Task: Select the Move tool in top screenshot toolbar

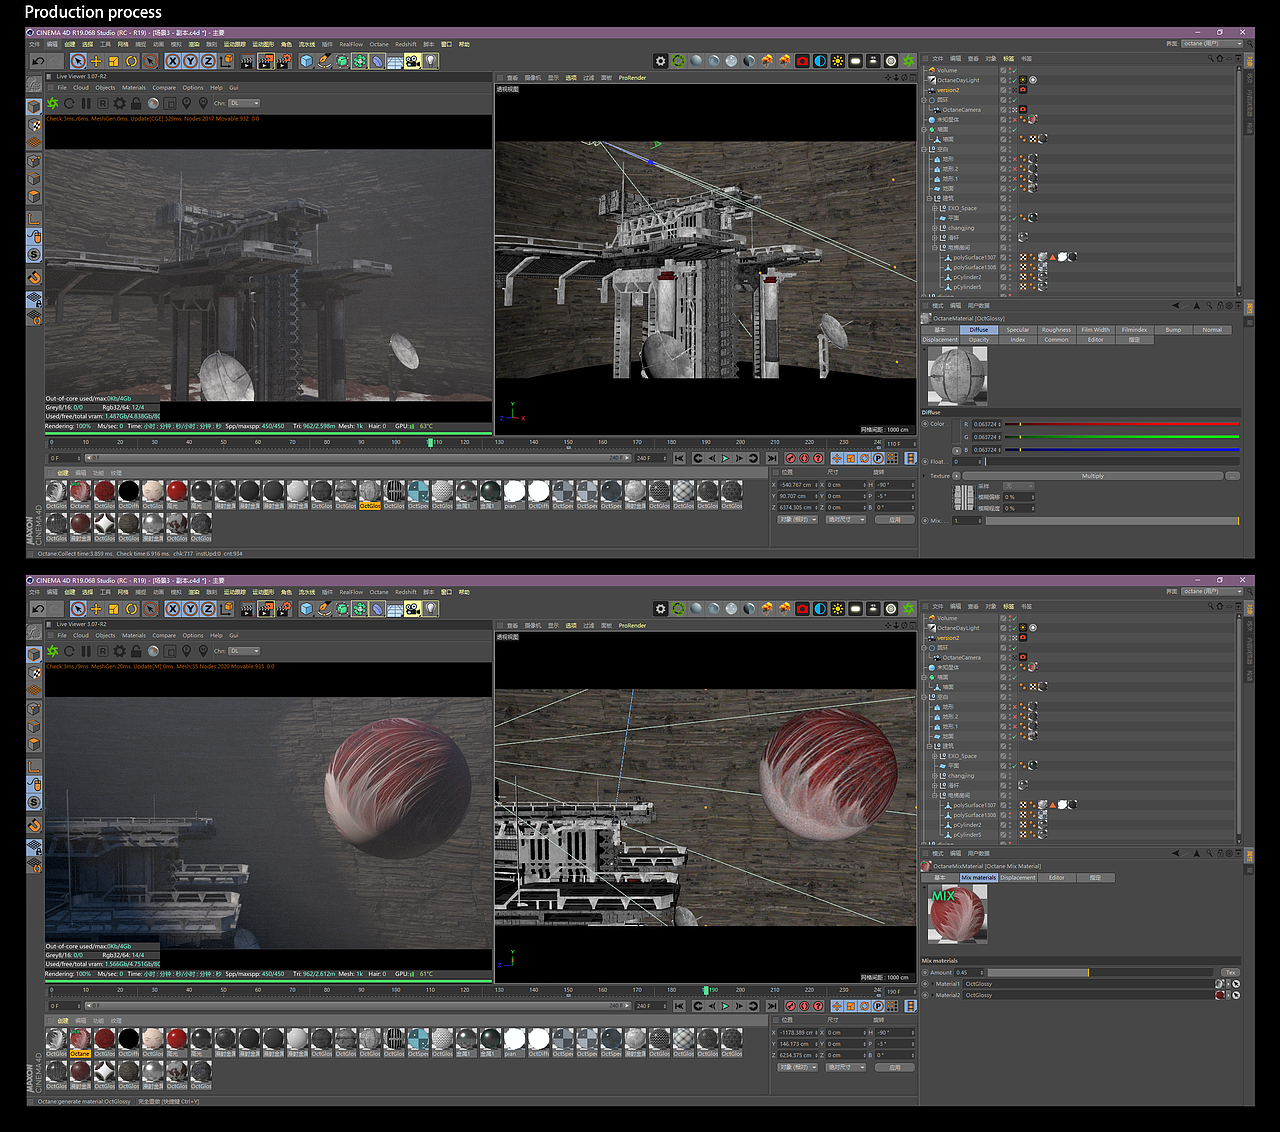Action: coord(96,61)
